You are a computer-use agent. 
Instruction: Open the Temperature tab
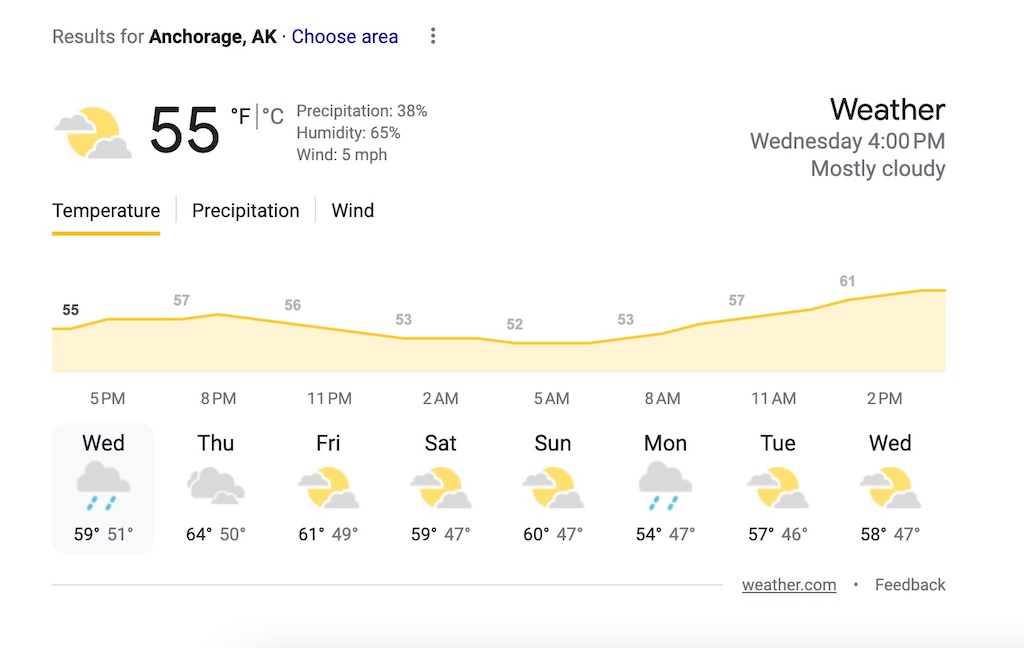[x=106, y=211]
